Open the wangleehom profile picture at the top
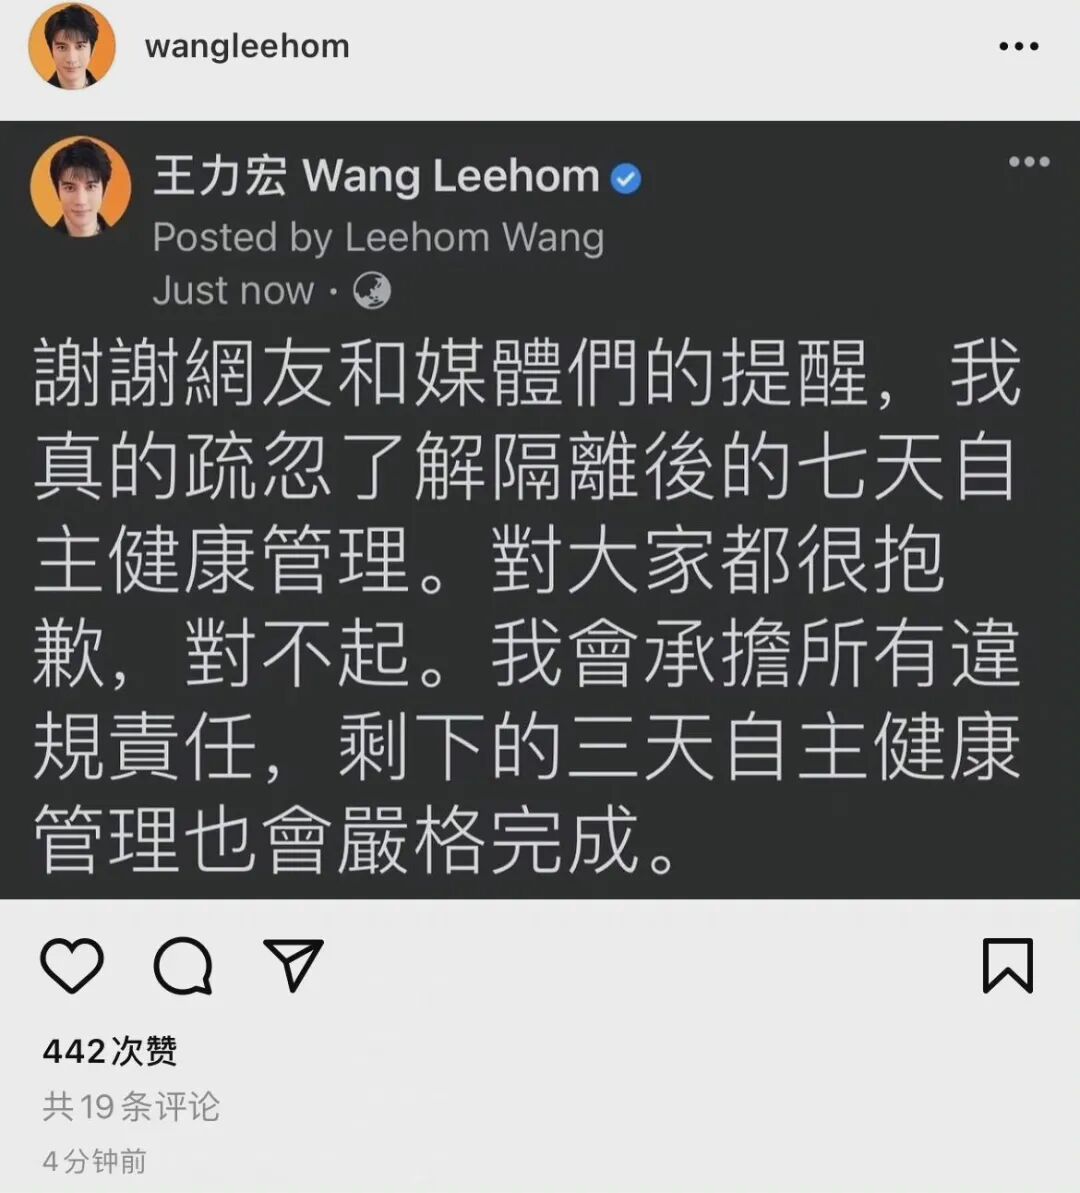 point(72,46)
